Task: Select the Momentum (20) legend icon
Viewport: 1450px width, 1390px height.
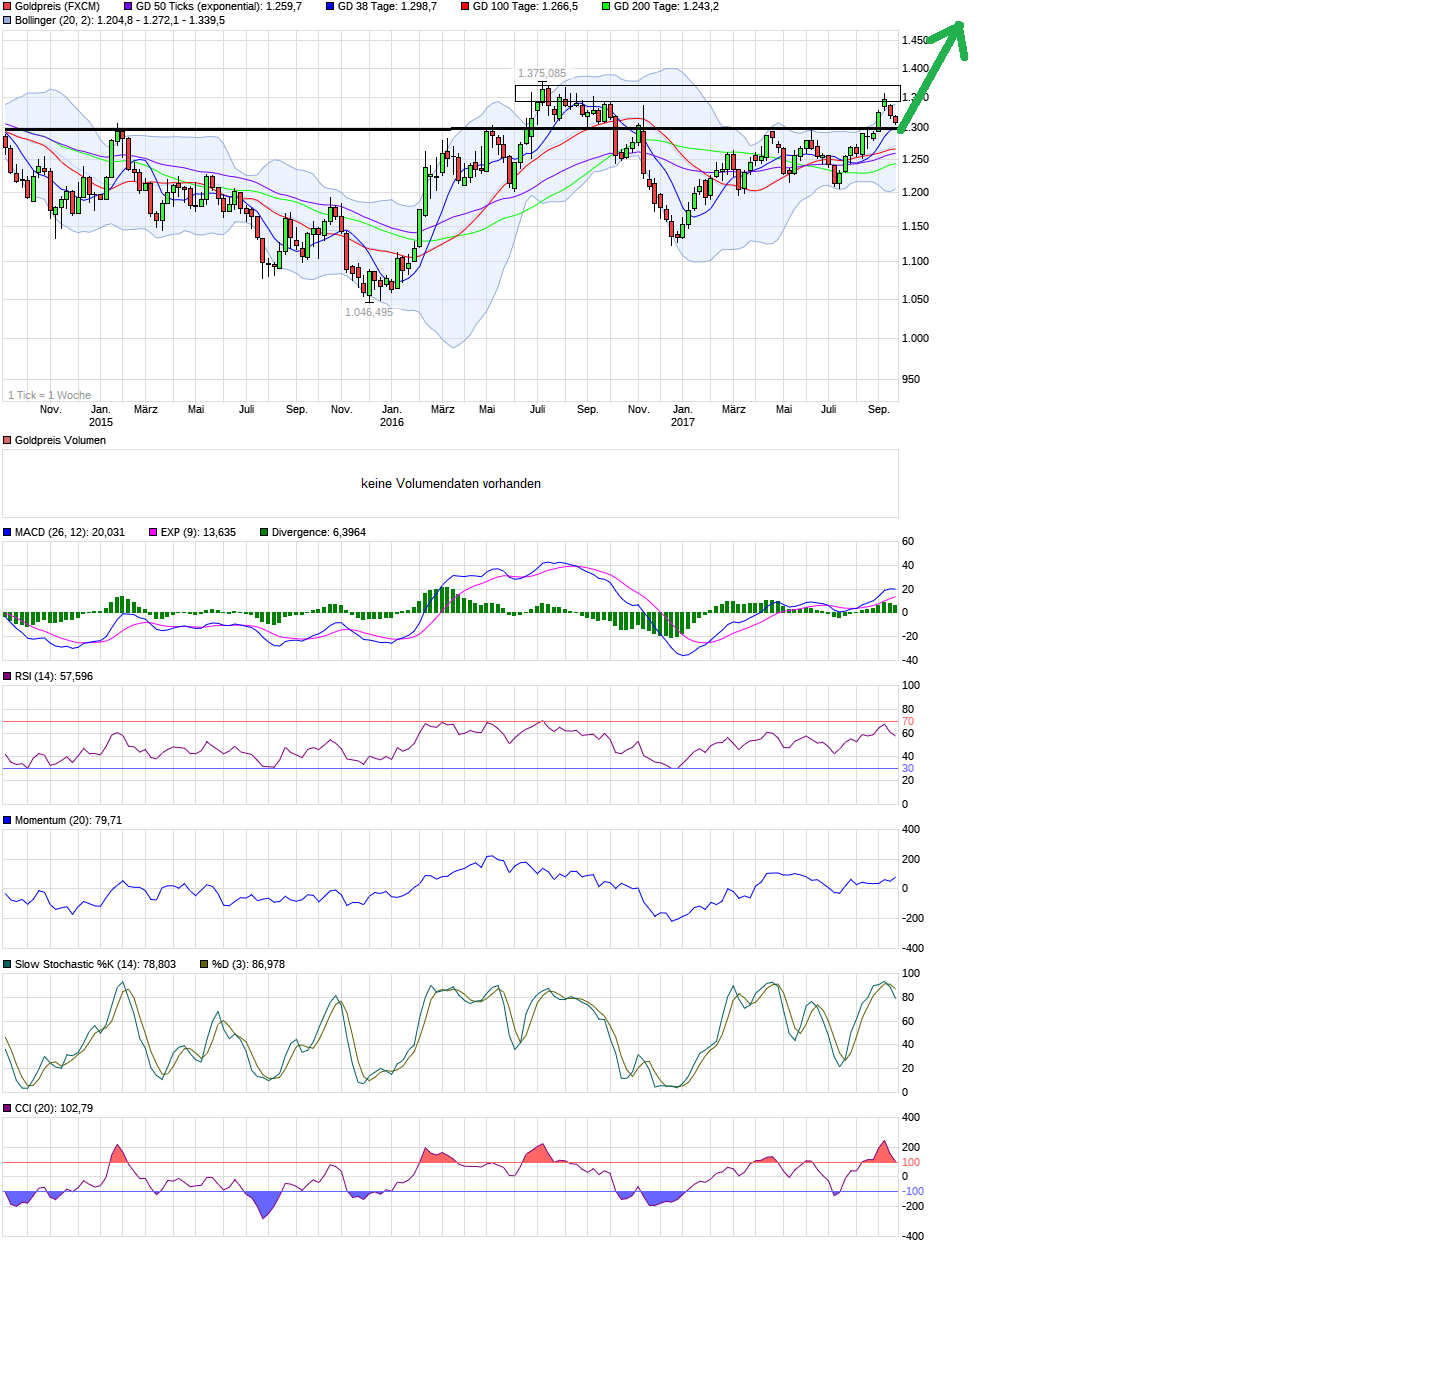Action: tap(7, 819)
